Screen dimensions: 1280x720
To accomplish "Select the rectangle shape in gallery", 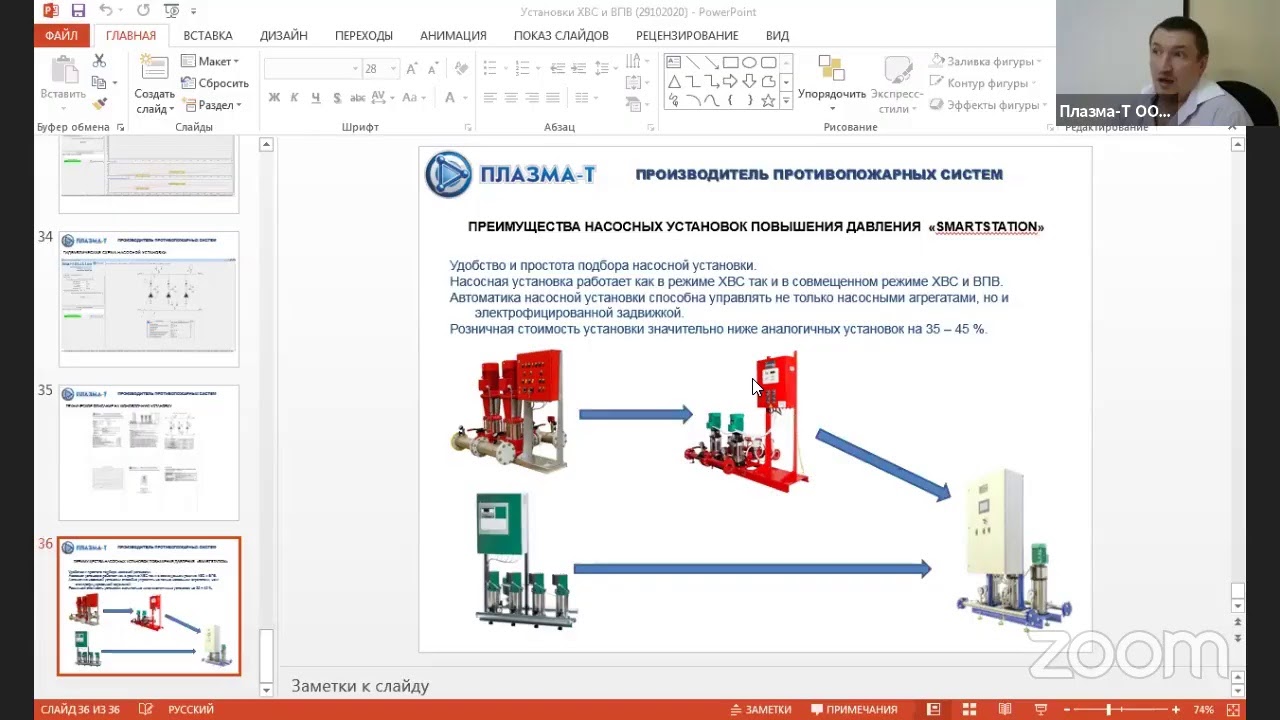I will pos(731,62).
